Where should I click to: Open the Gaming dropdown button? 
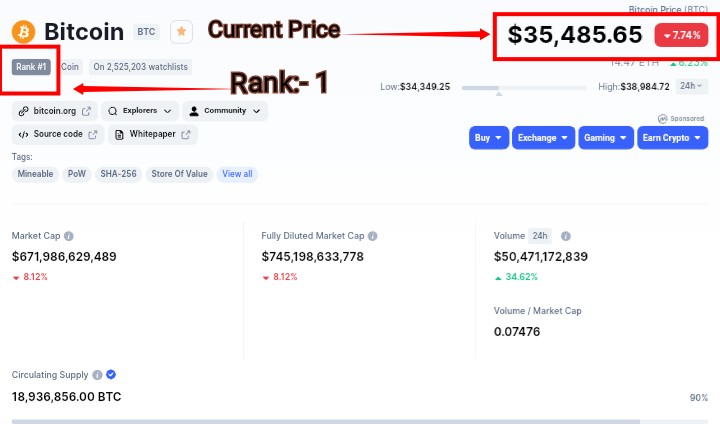pos(606,138)
